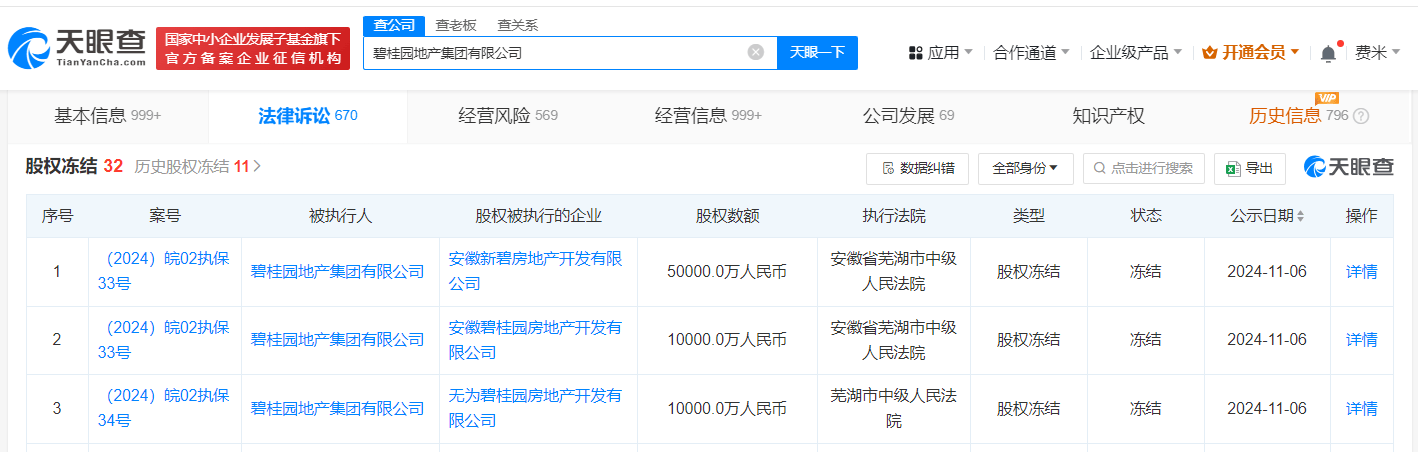The image size is (1418, 452).
Task: Expand 历史股权冻结 with its chevron
Action: (257, 167)
